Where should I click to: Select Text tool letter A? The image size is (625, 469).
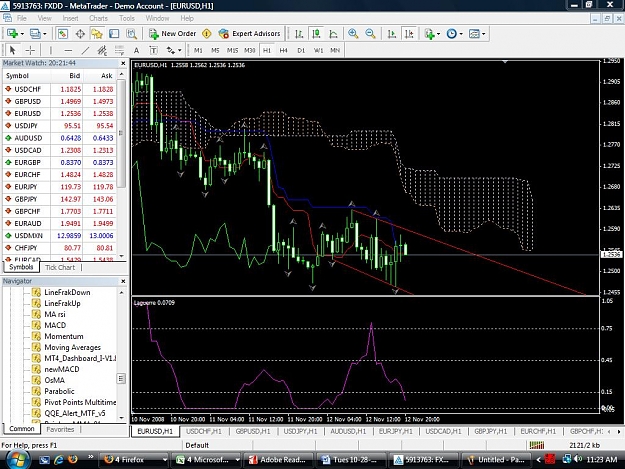pos(136,50)
